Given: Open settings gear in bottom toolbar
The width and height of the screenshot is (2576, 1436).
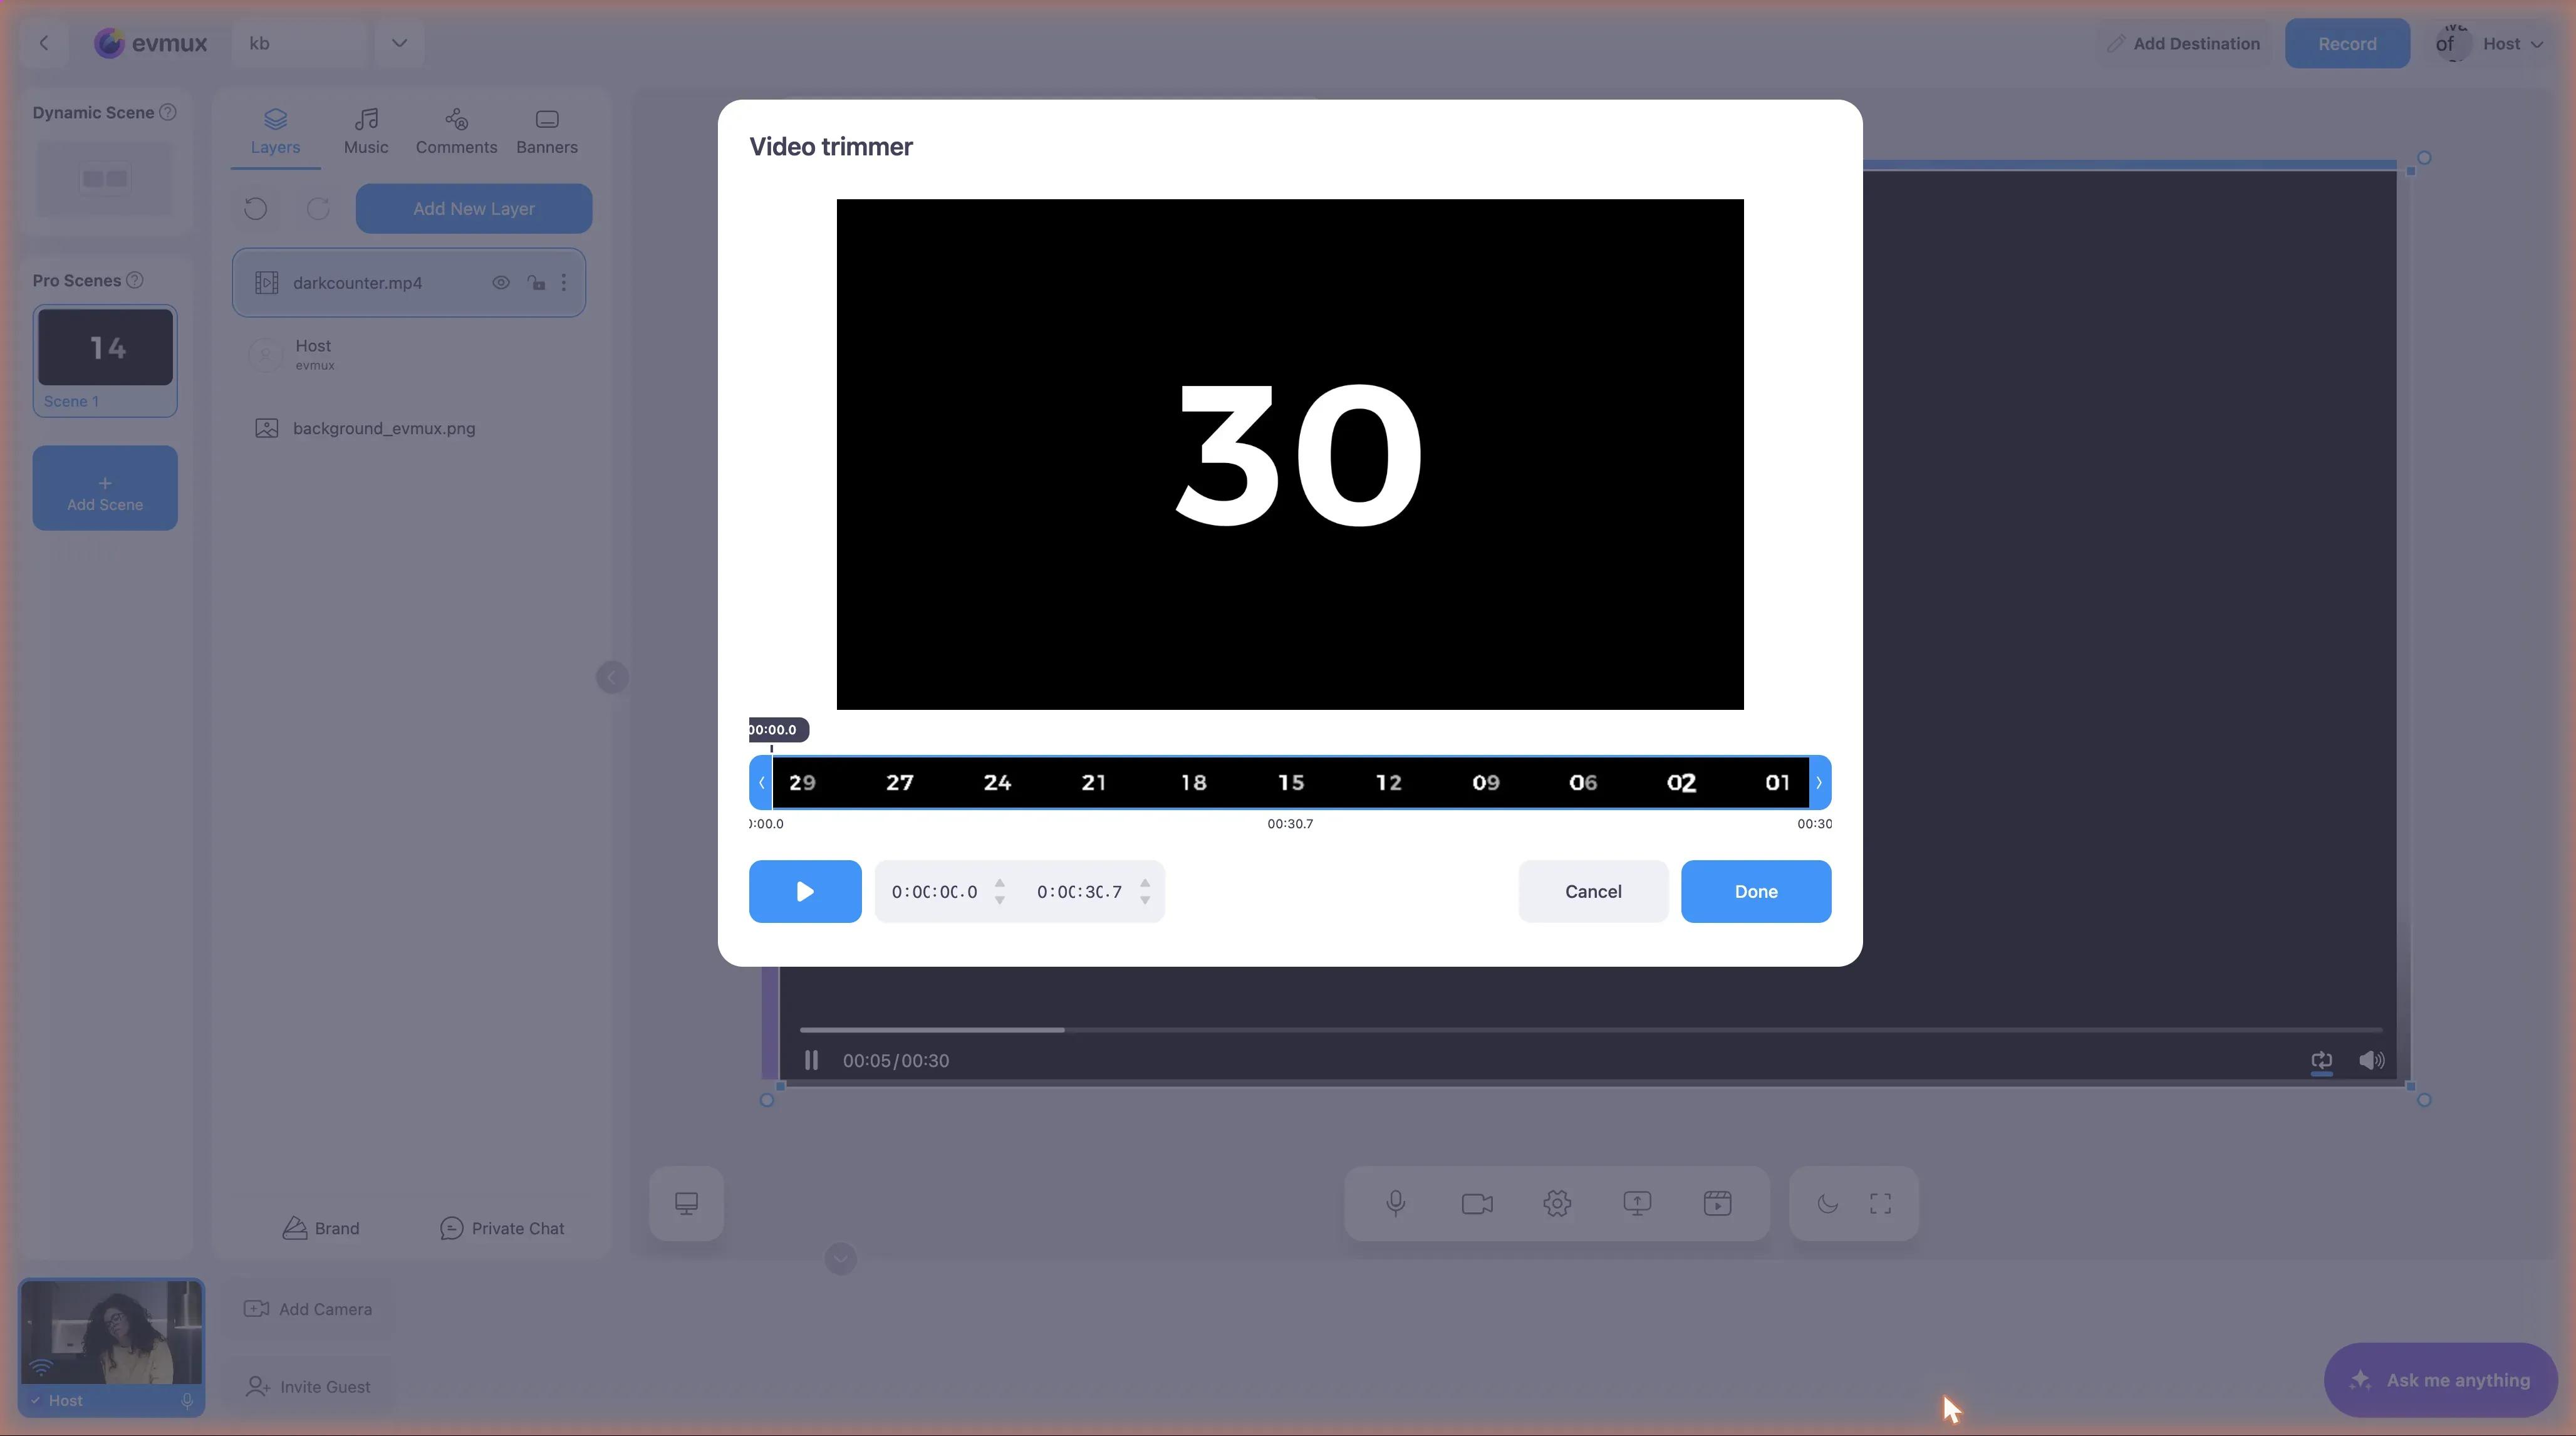Looking at the screenshot, I should click(1557, 1203).
